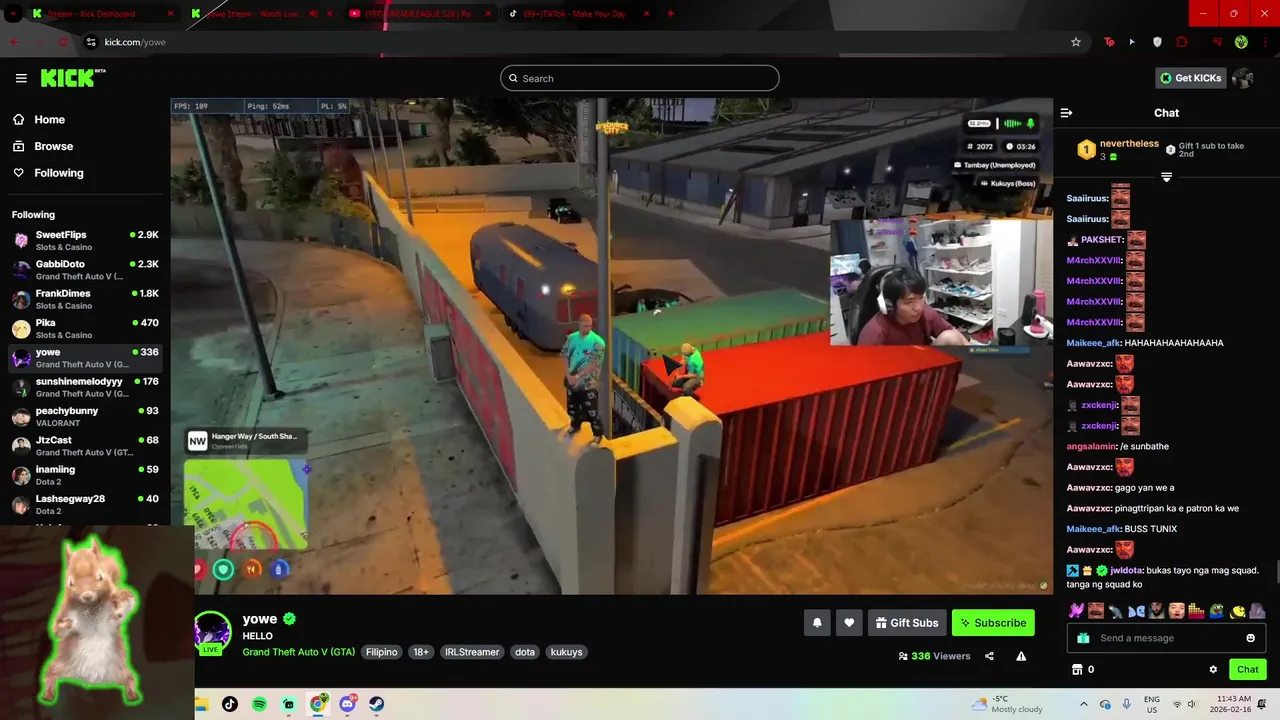Select peachybunny in the Following list
1280x720 pixels.
85,416
